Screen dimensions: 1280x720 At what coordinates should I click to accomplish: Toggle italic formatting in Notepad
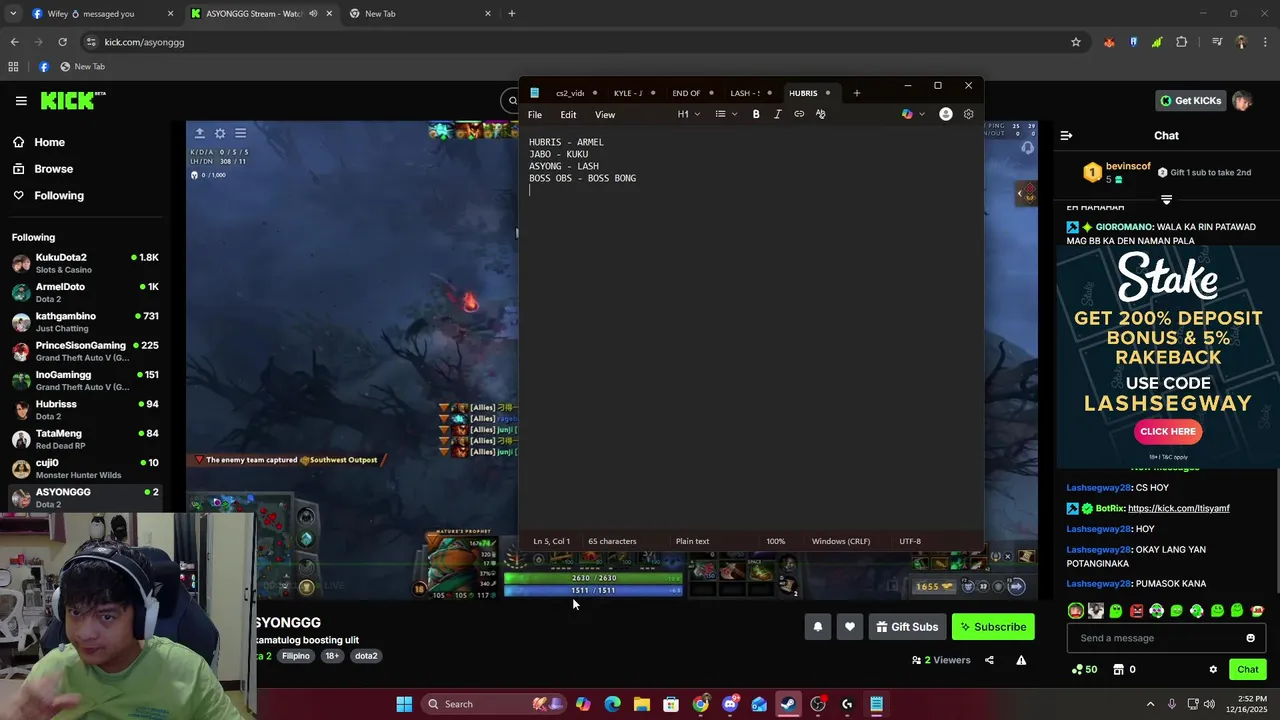777,114
